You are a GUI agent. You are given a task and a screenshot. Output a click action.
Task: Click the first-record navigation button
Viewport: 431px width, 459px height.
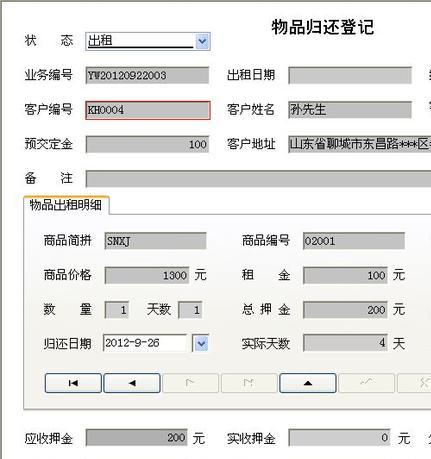(73, 383)
